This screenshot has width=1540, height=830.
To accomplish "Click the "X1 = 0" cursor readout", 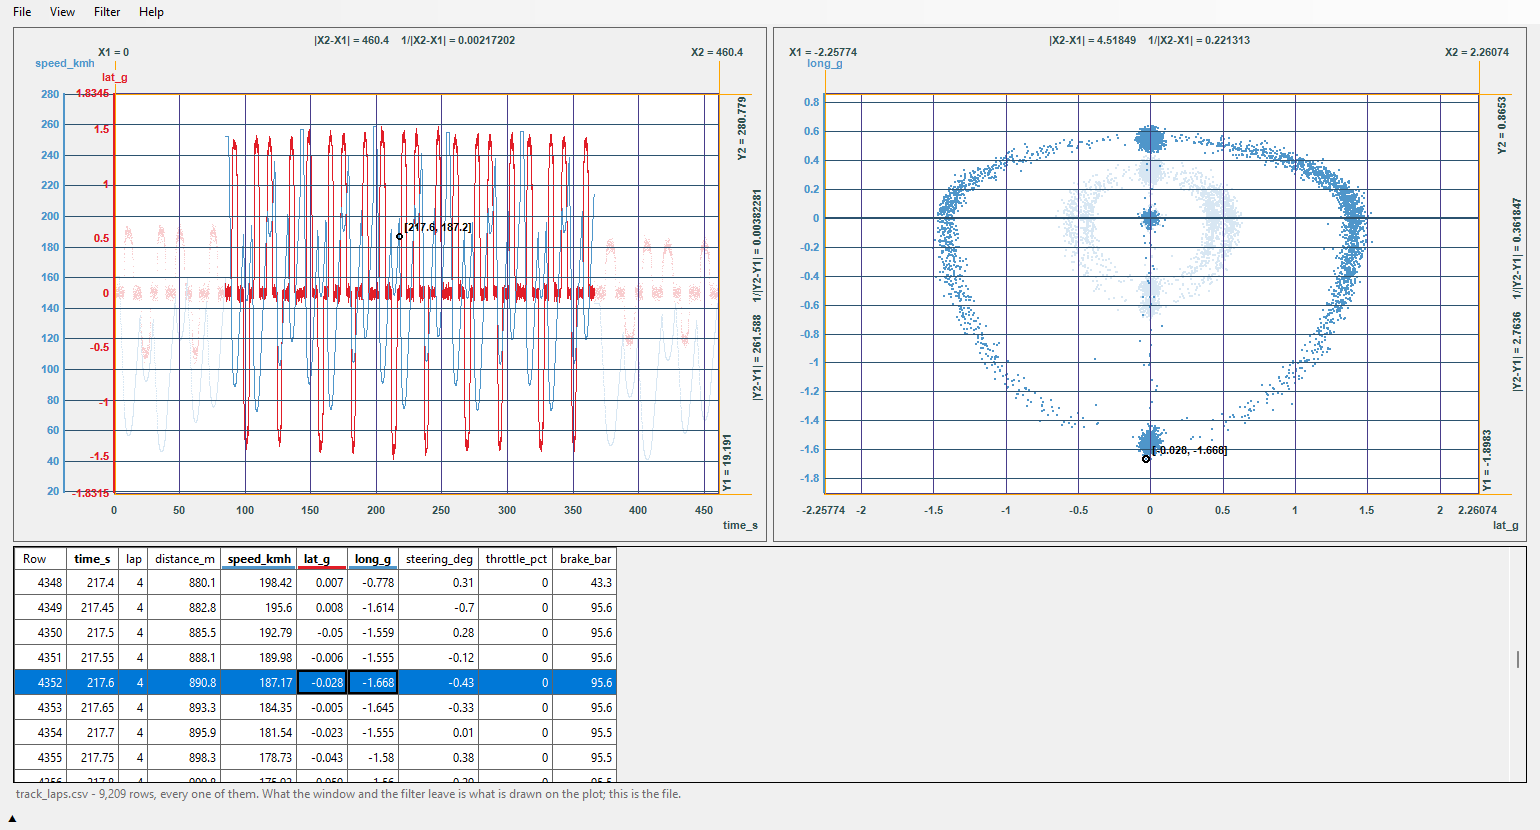I will point(113,52).
